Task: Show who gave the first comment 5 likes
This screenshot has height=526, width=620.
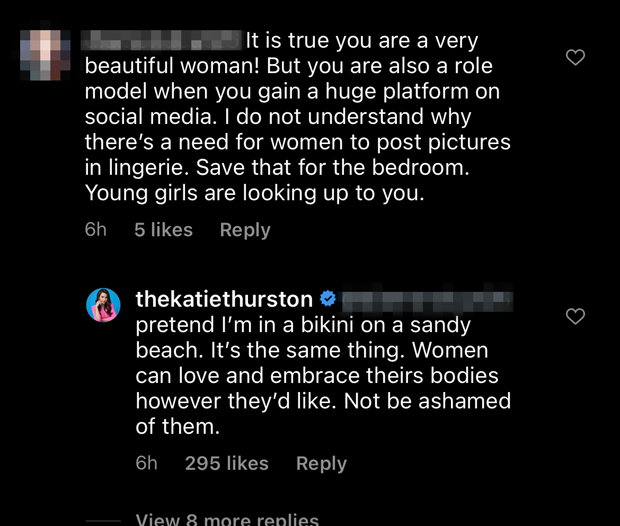Action: pos(163,230)
